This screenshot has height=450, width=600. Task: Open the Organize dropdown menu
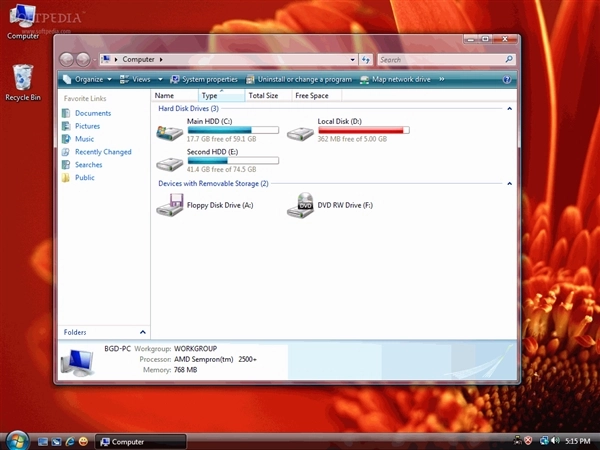coord(87,79)
